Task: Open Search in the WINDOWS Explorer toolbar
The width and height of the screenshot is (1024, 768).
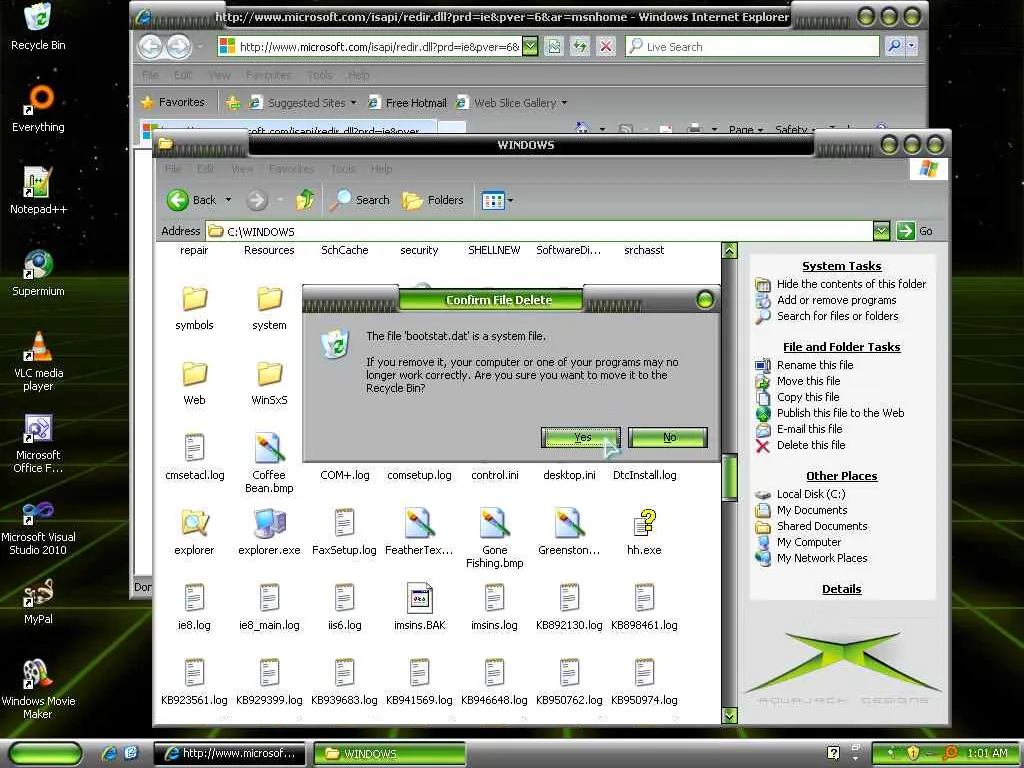Action: [360, 200]
